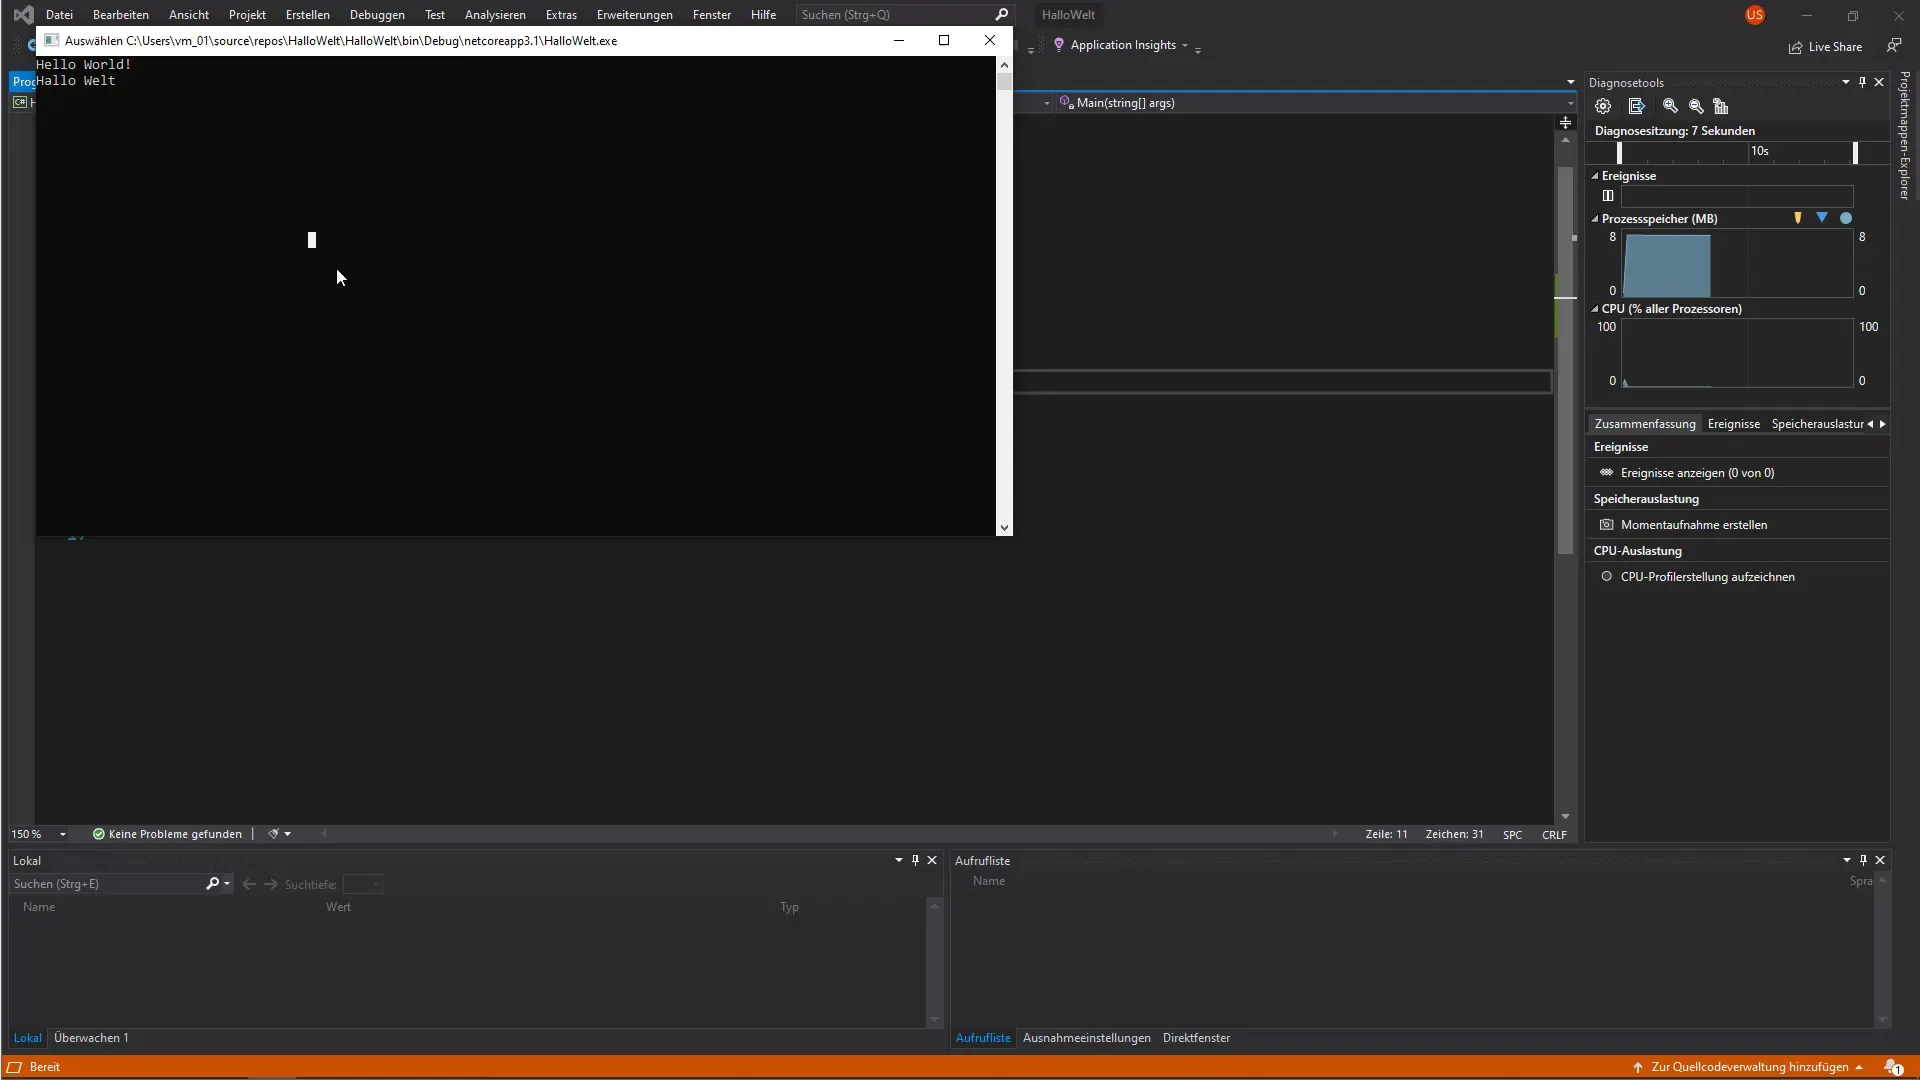Click the right timeline selection handle
This screenshot has width=1920, height=1080.
click(x=1855, y=152)
